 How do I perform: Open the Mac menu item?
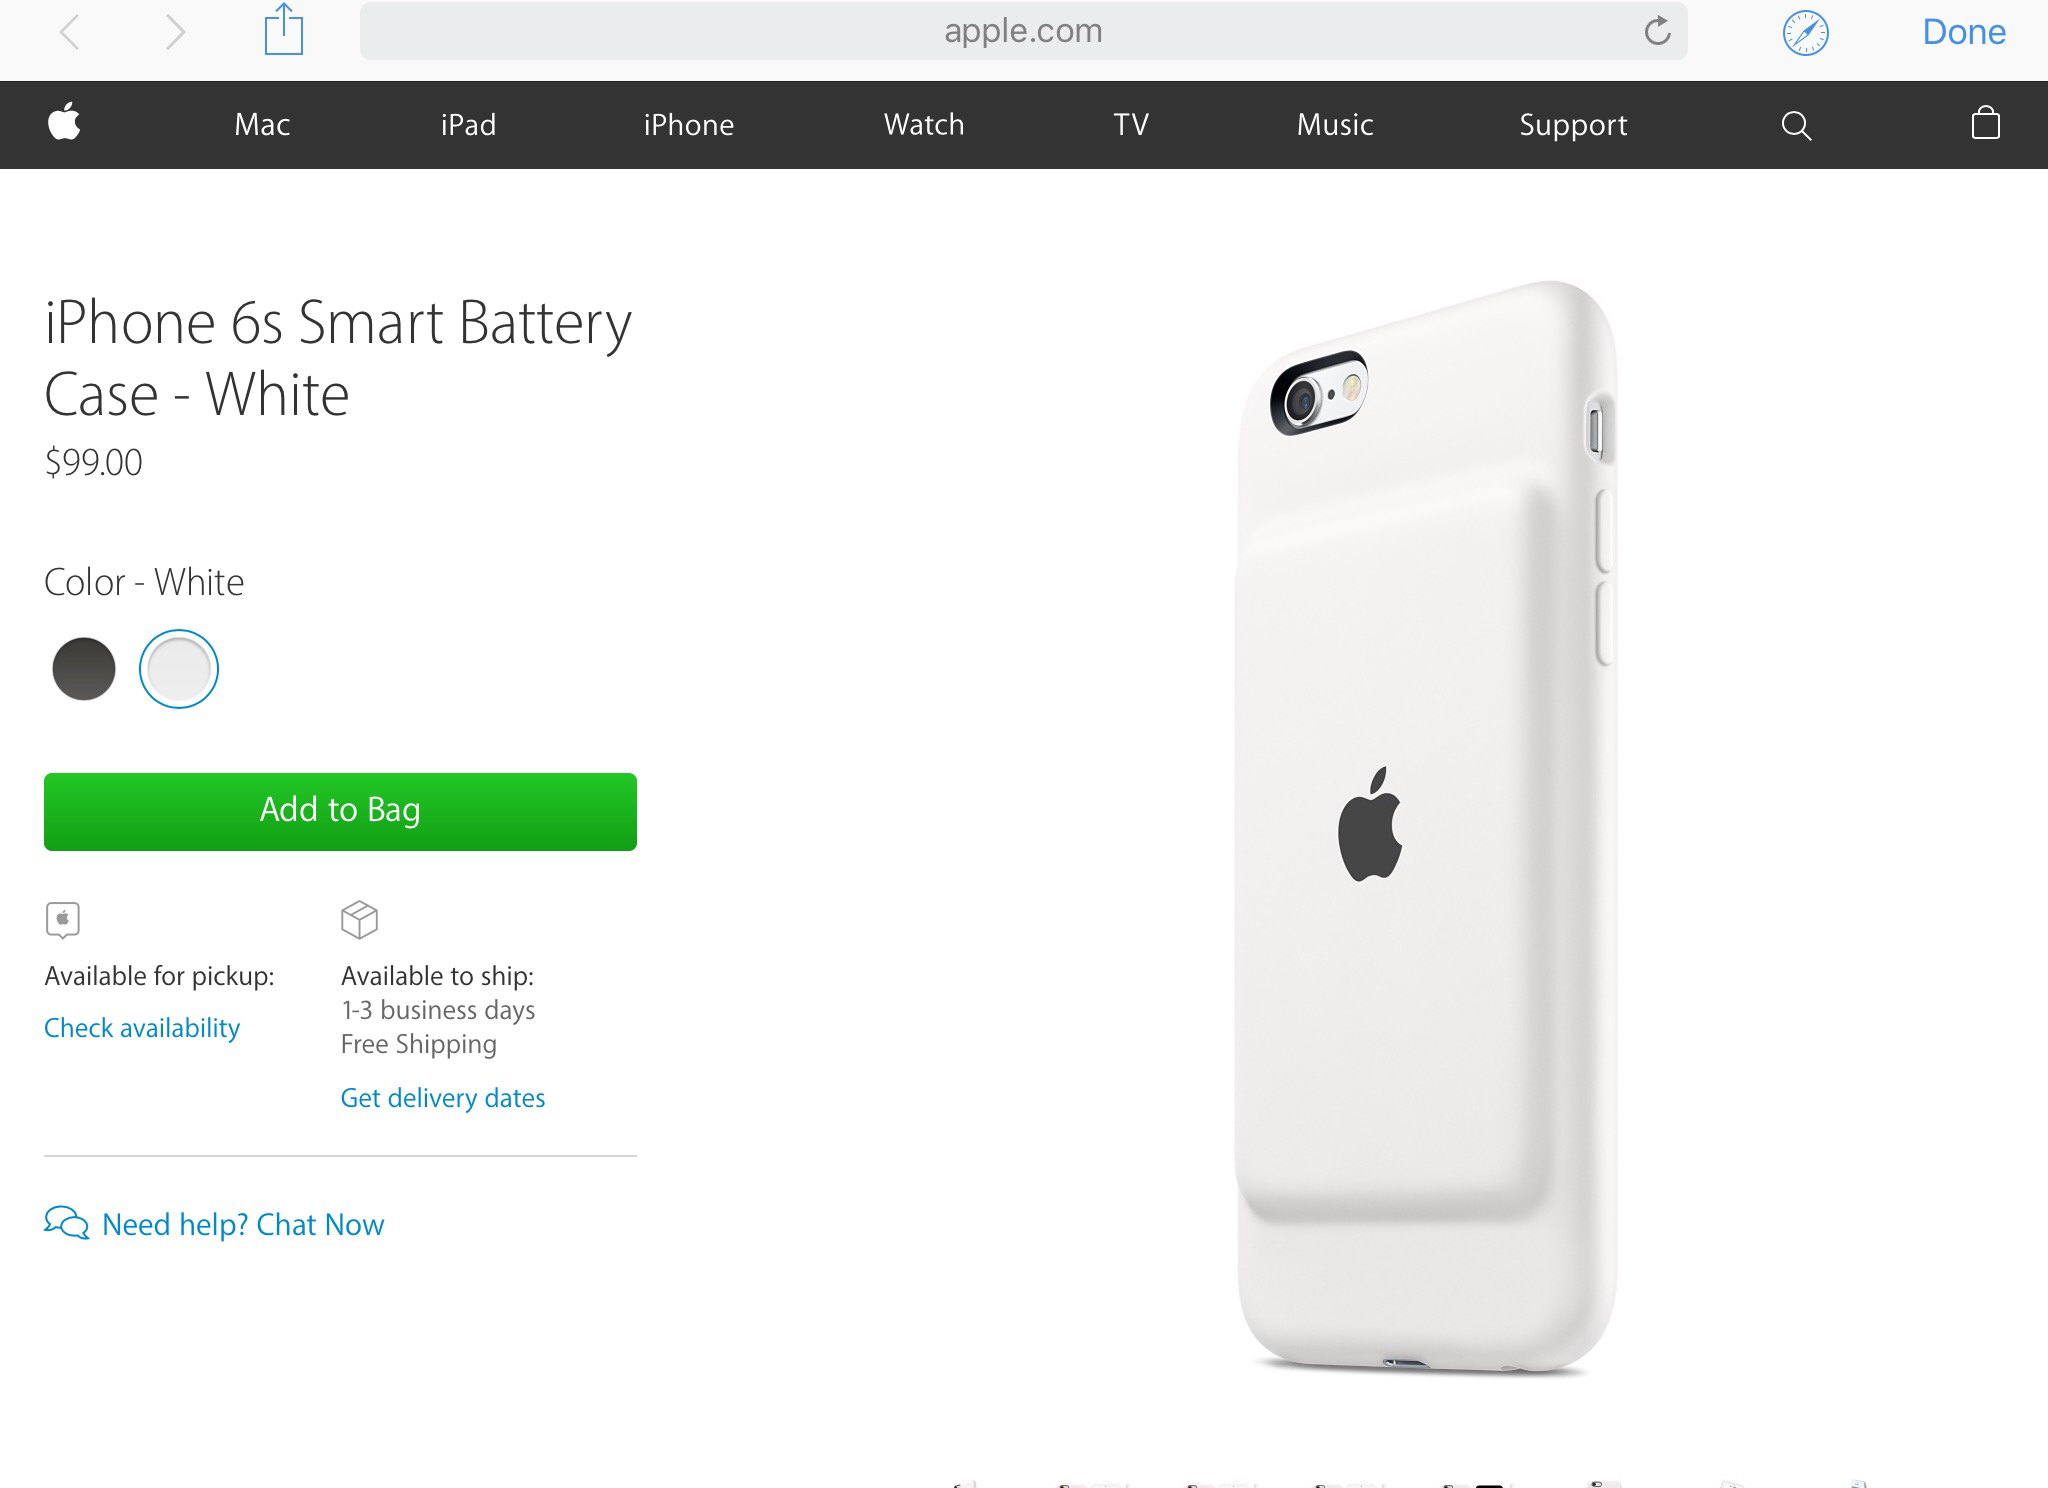262,125
